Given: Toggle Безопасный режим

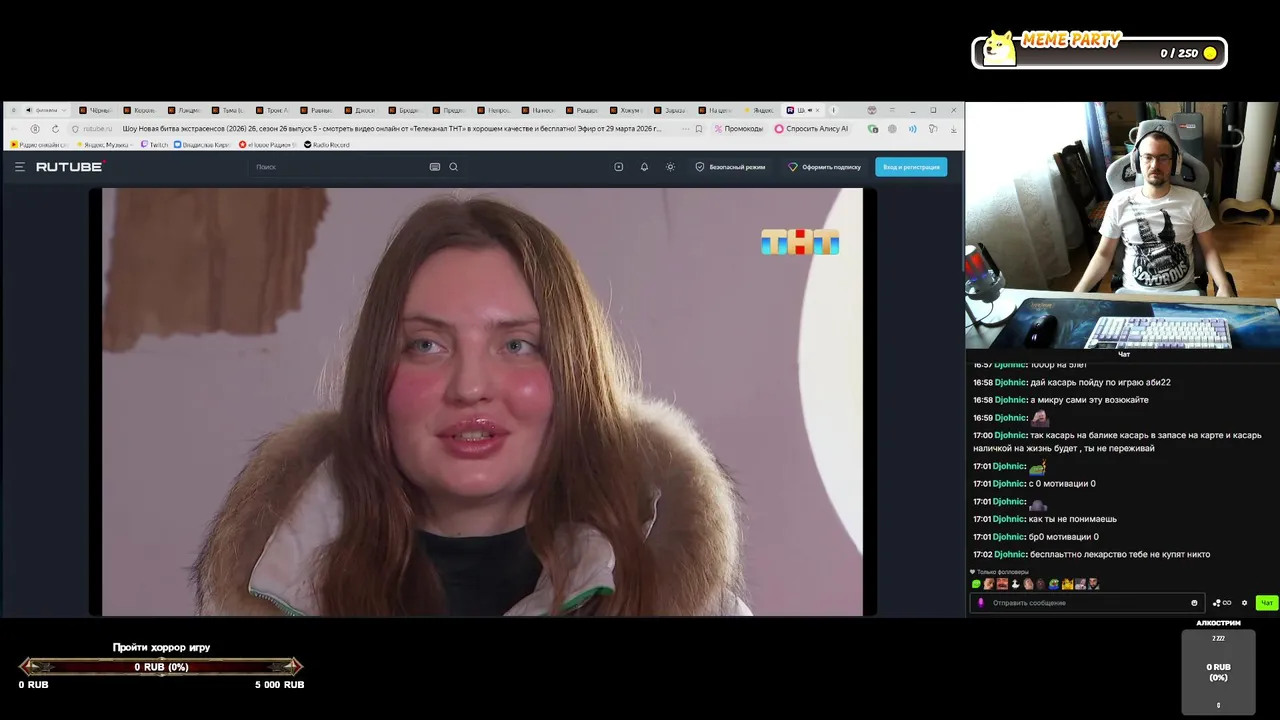Looking at the screenshot, I should (730, 167).
